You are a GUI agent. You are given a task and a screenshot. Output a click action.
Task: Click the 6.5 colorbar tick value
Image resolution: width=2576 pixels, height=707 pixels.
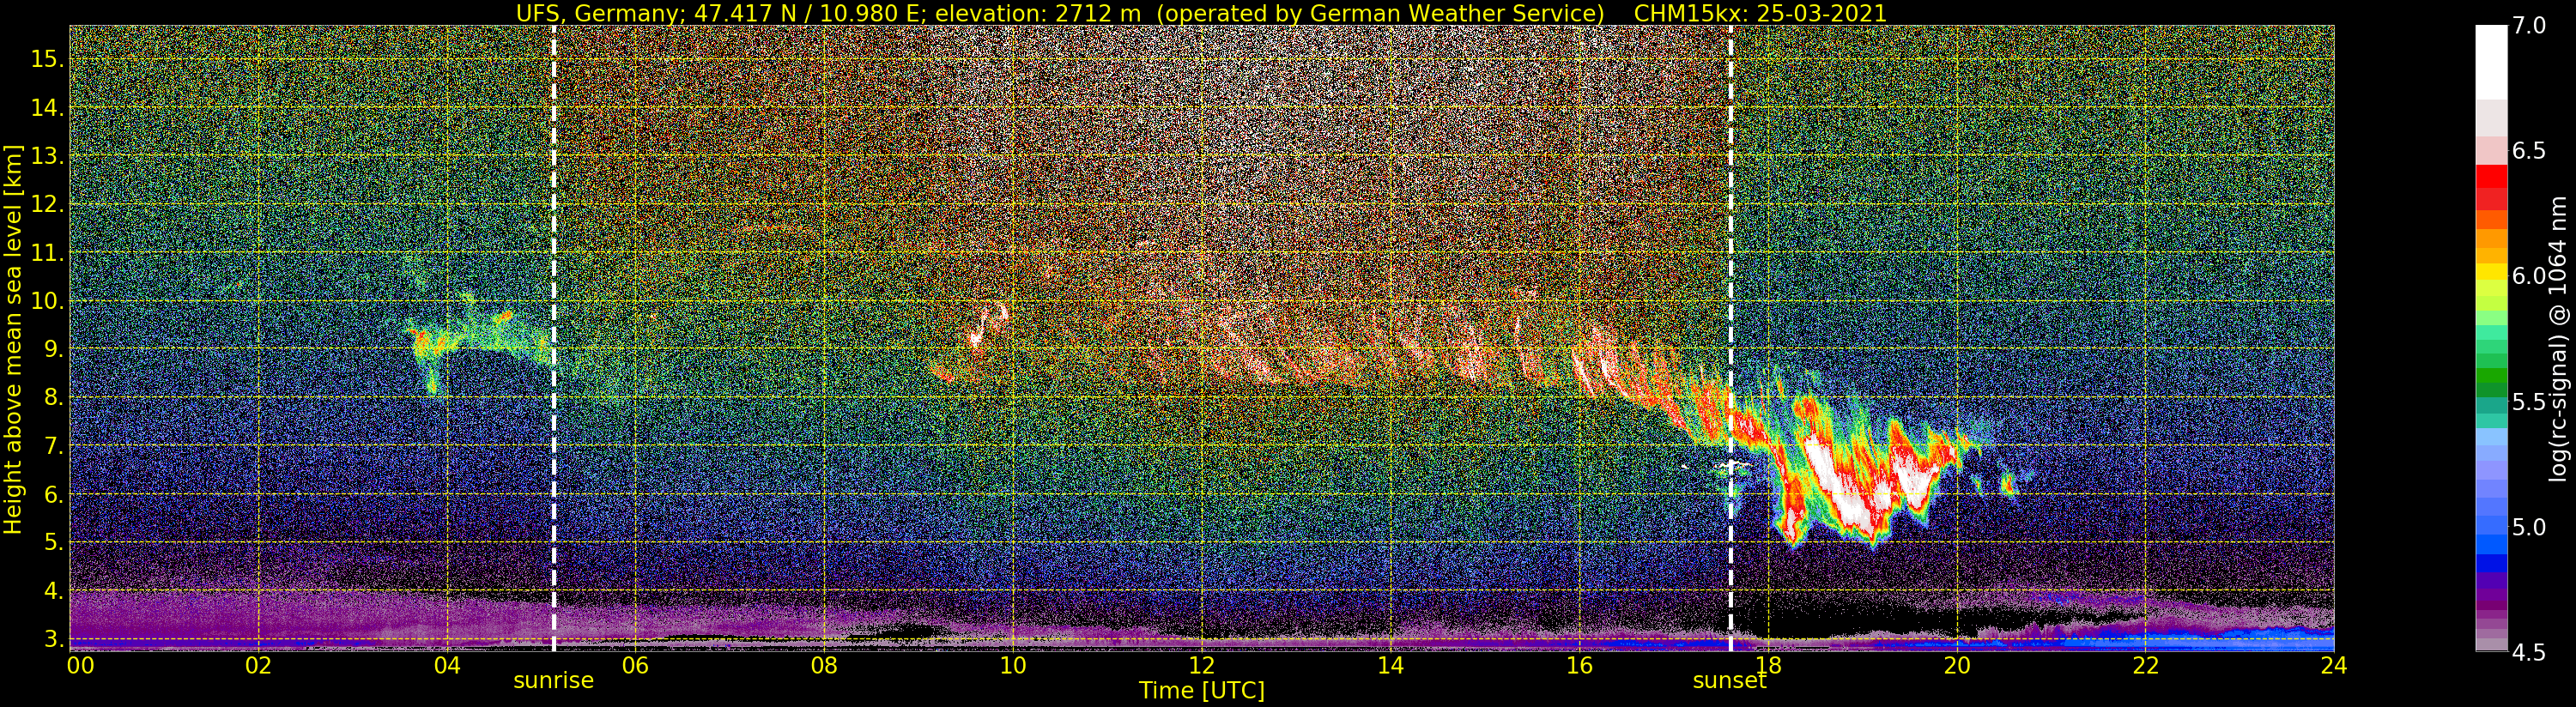coord(2530,151)
